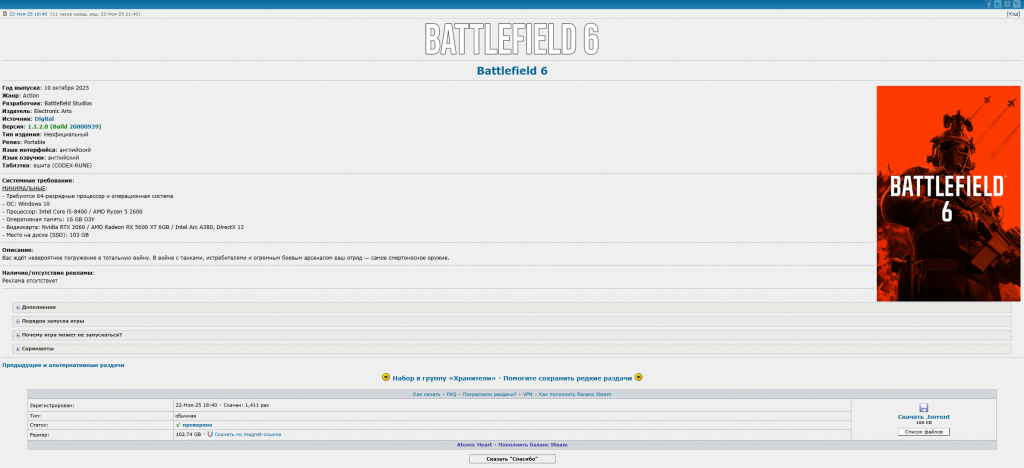Open the Как качать help link
1024x468 pixels.
tap(426, 394)
